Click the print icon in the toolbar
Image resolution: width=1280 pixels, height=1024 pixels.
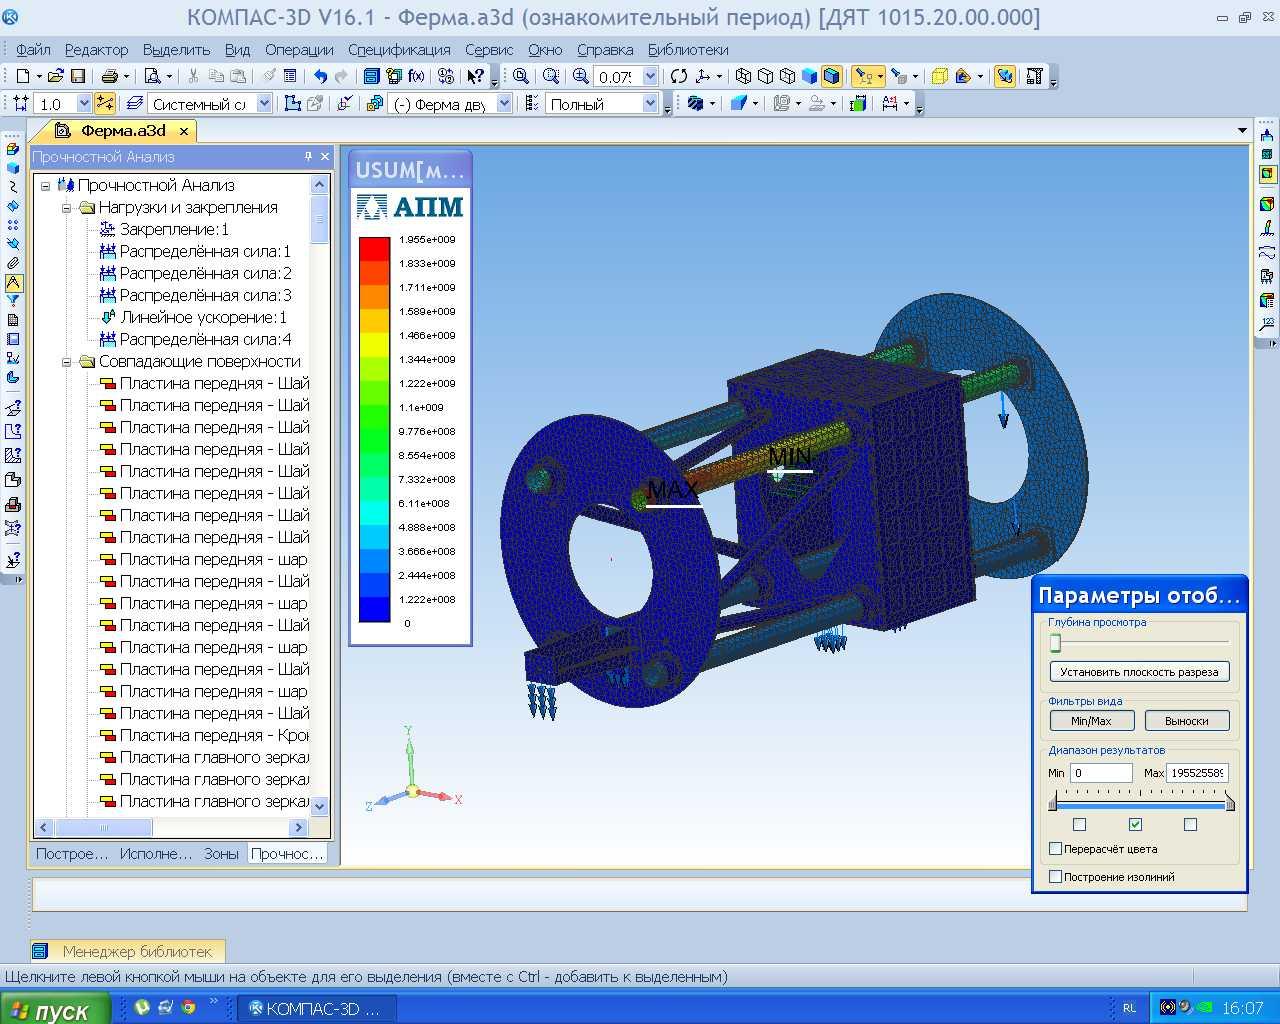coord(109,76)
